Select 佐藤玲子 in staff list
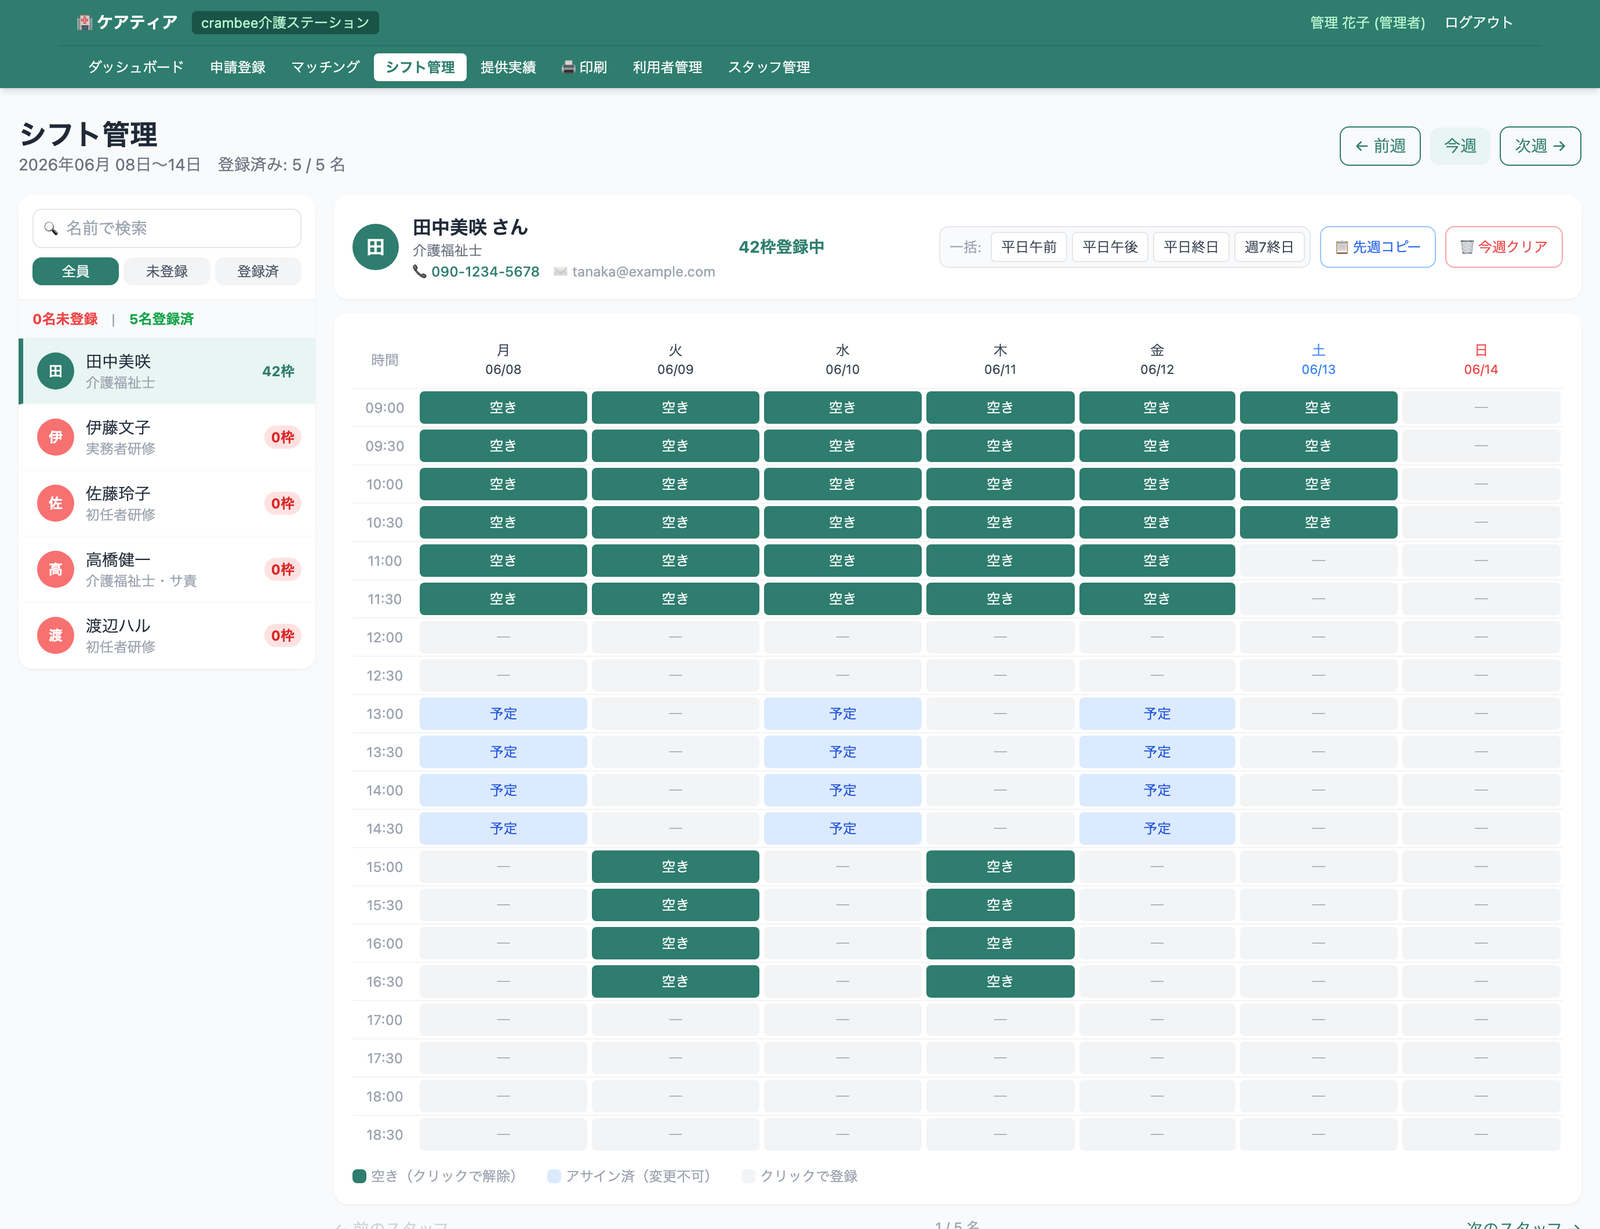Image resolution: width=1600 pixels, height=1229 pixels. coord(167,503)
